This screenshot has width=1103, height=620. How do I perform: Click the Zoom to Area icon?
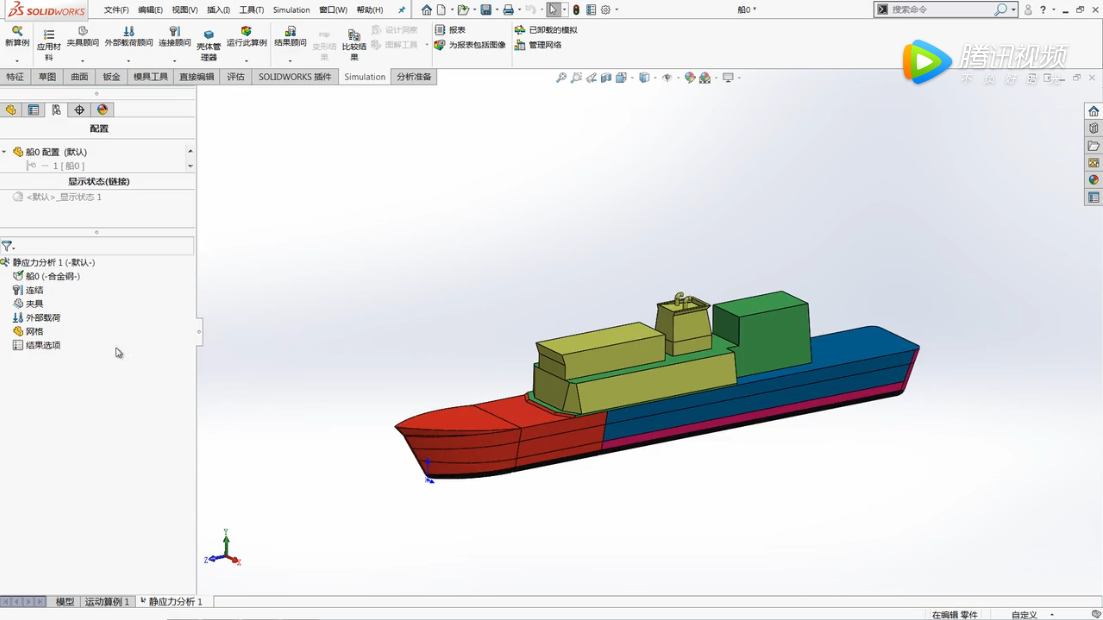click(x=576, y=77)
